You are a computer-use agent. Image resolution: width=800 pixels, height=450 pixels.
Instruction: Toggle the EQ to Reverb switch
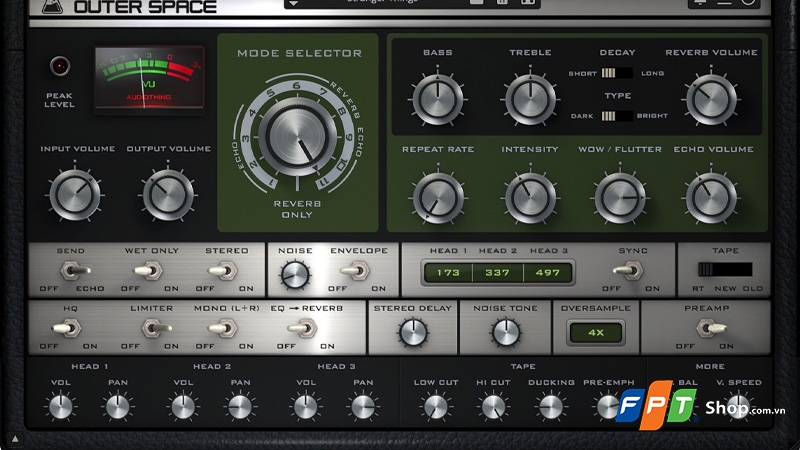[303, 328]
